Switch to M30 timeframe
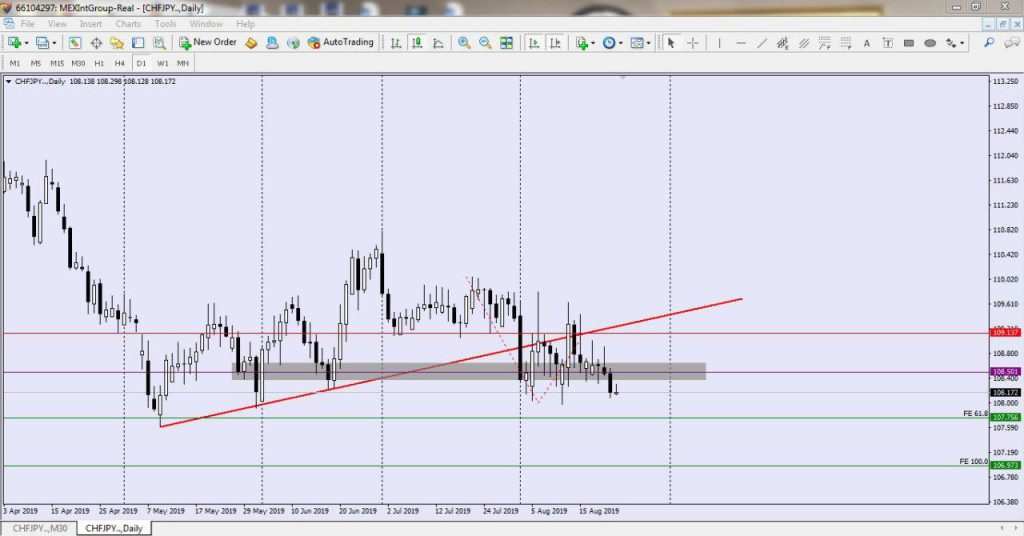 pyautogui.click(x=78, y=63)
